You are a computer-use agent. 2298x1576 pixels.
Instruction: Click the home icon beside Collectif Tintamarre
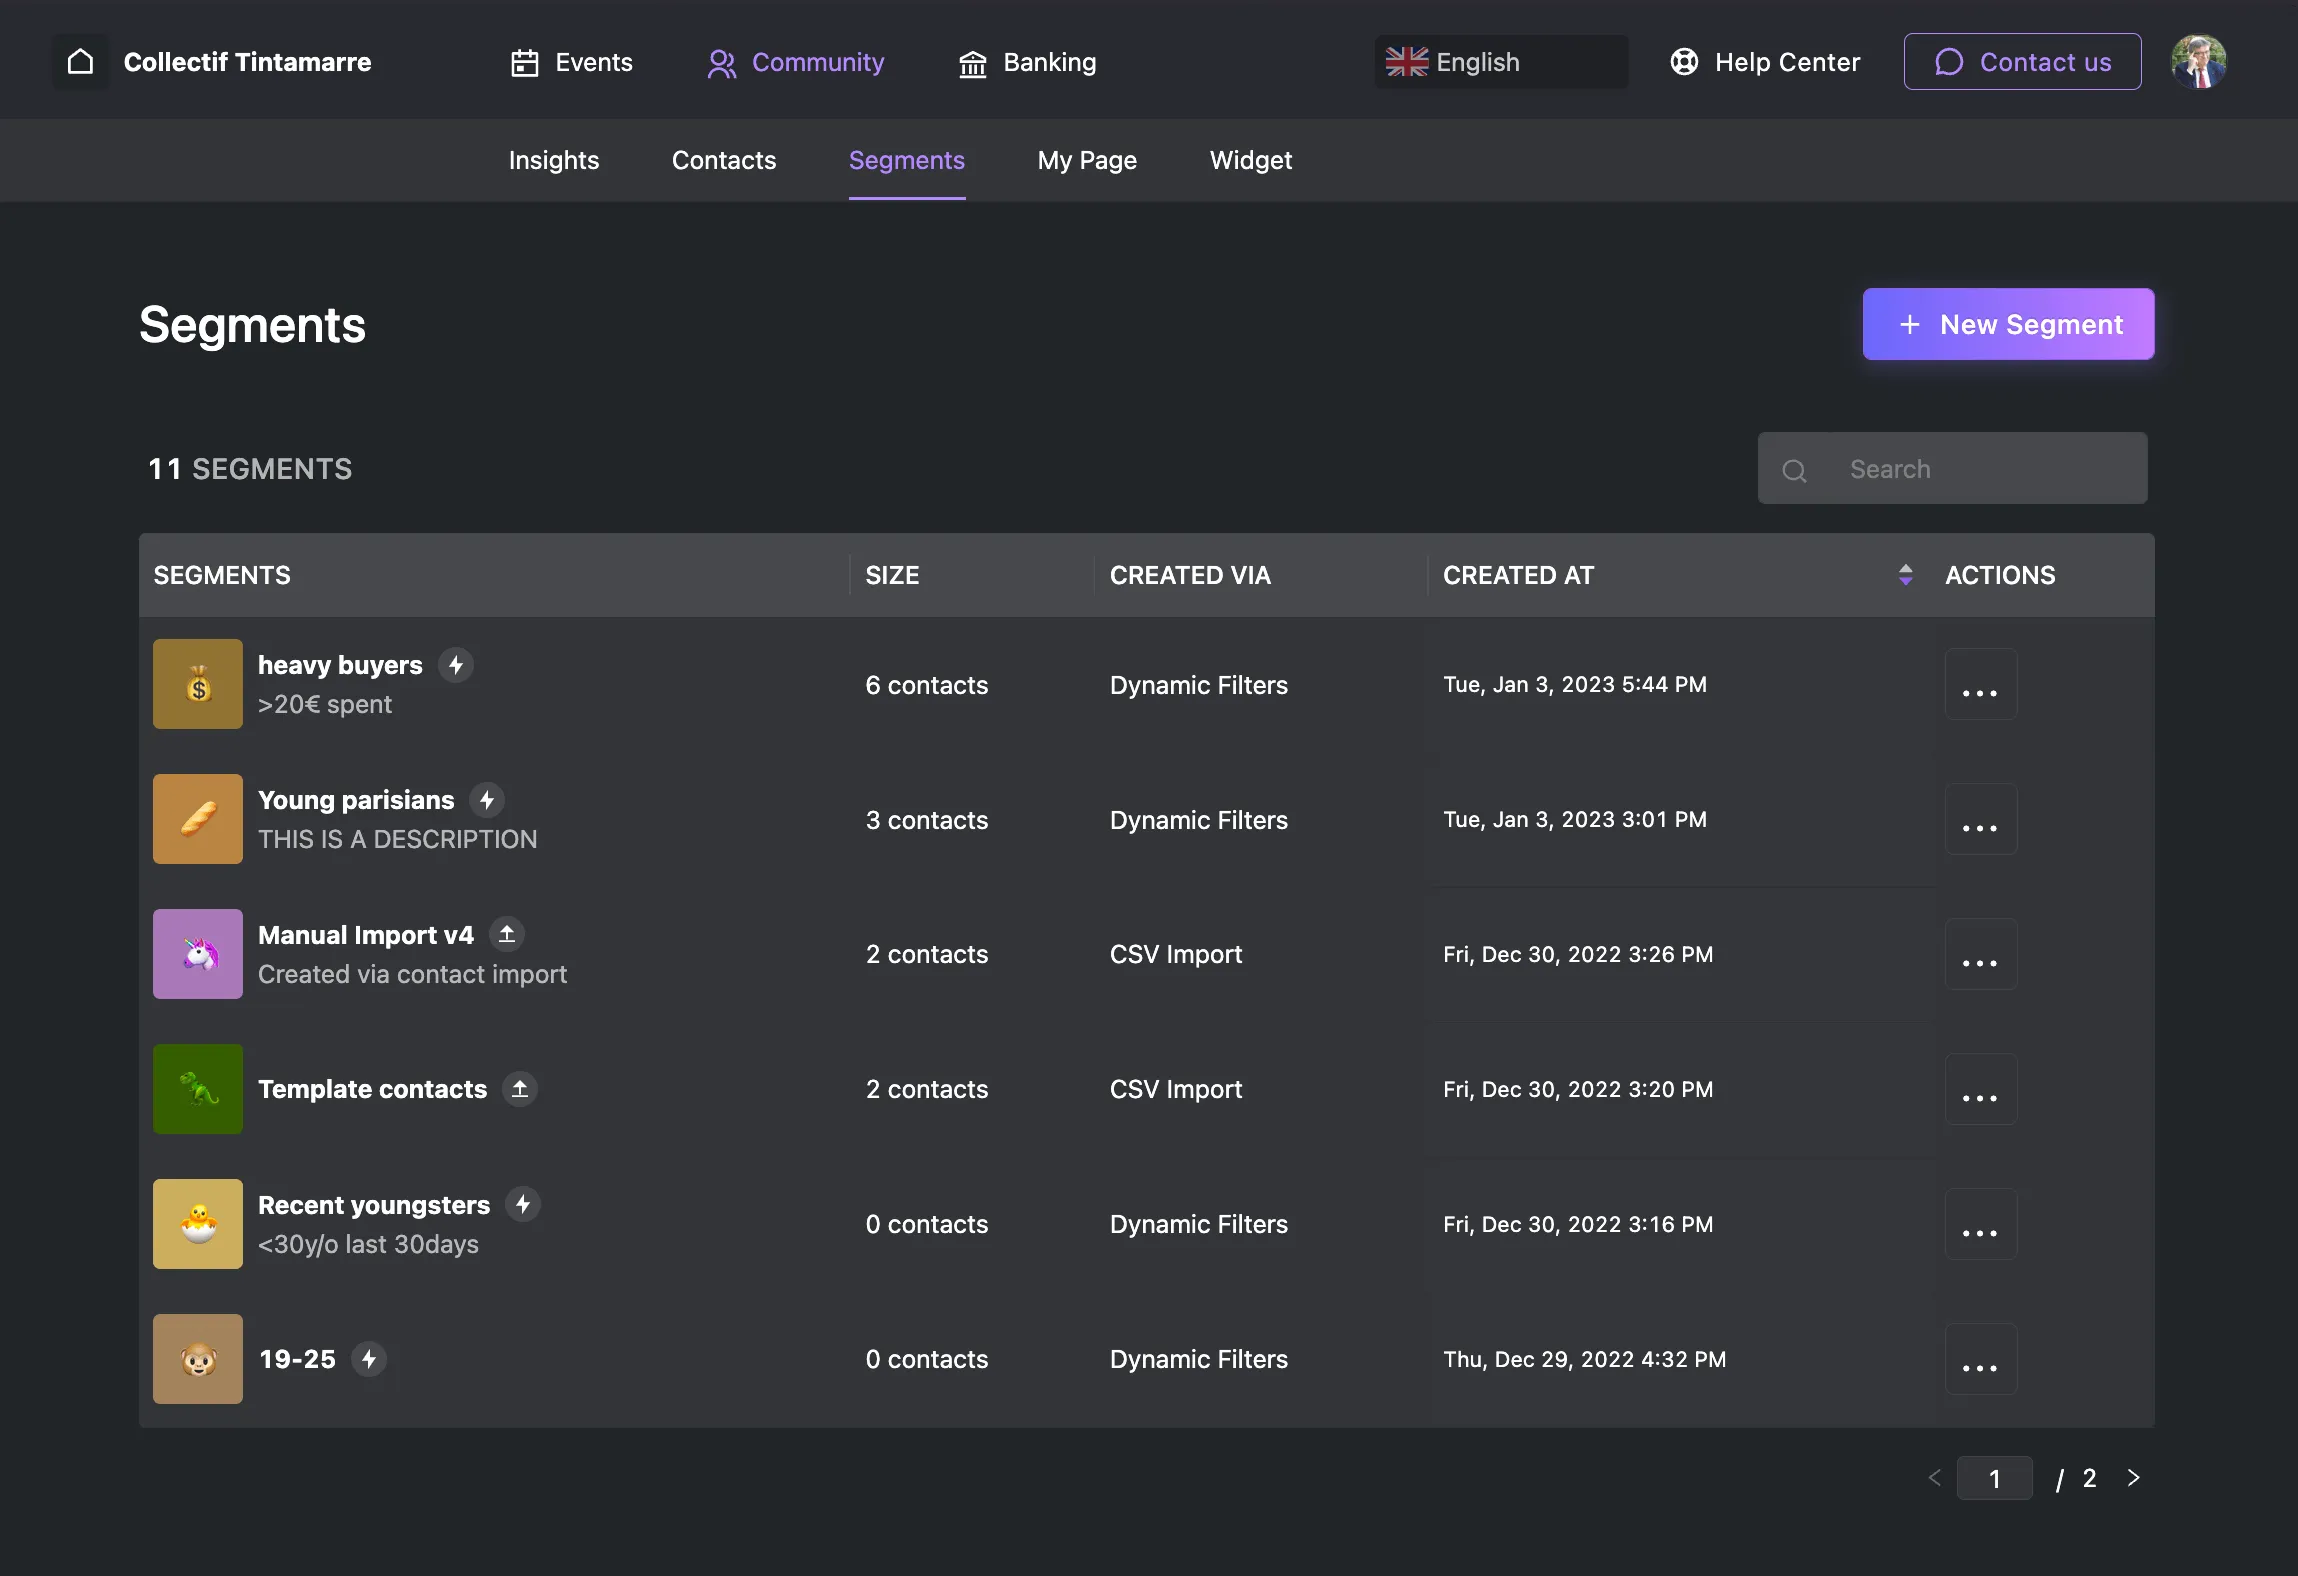81,62
